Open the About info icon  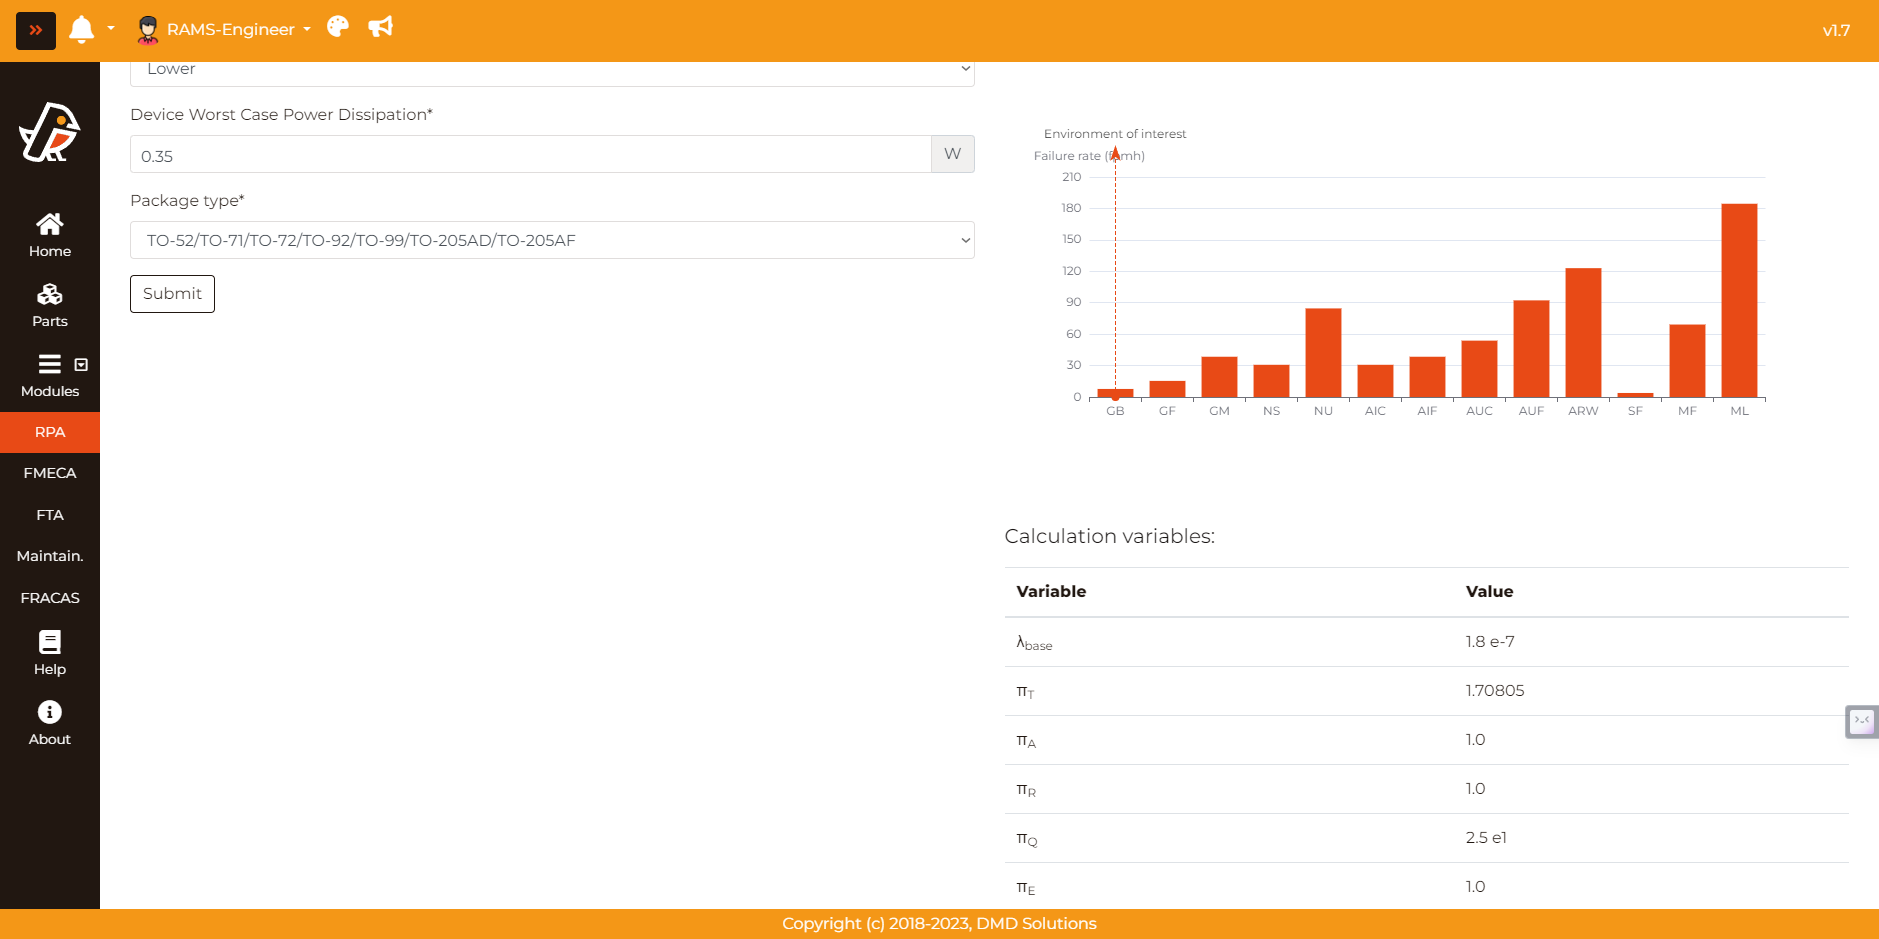pos(50,723)
